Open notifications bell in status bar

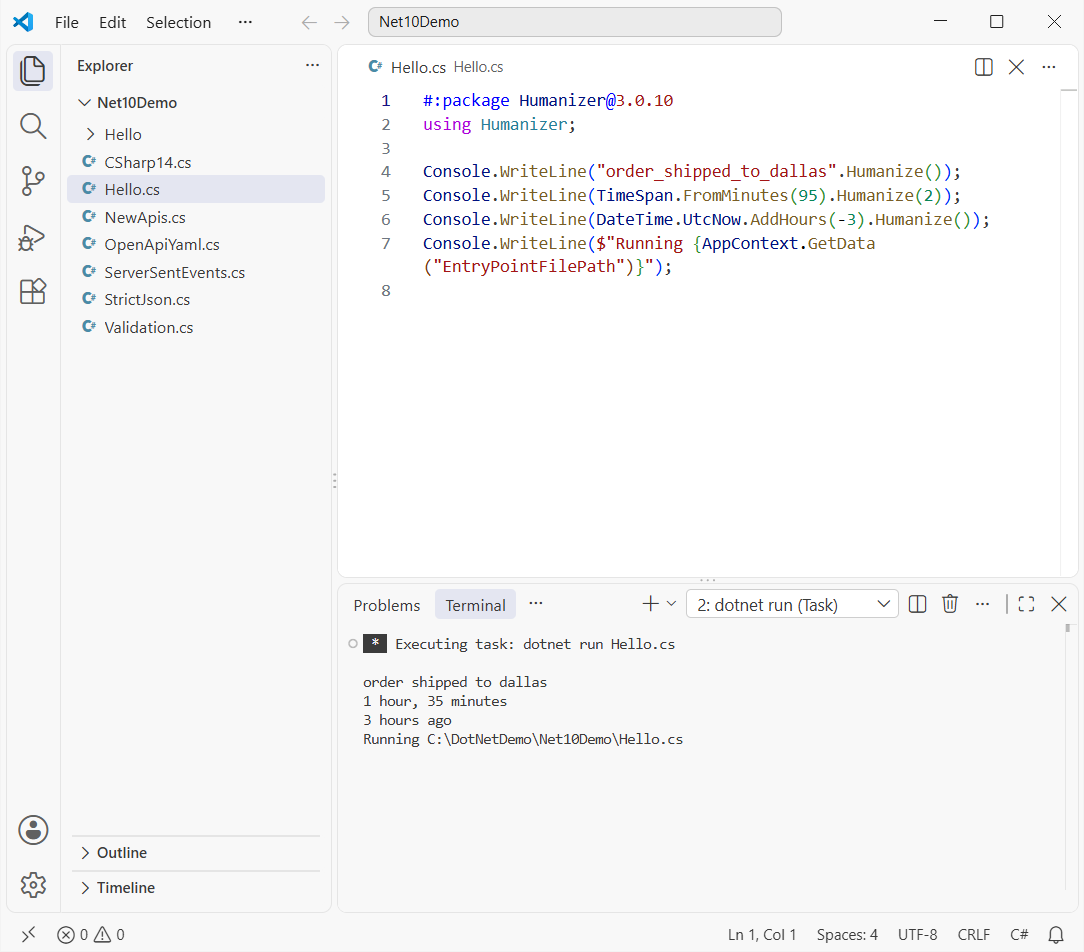[1056, 935]
